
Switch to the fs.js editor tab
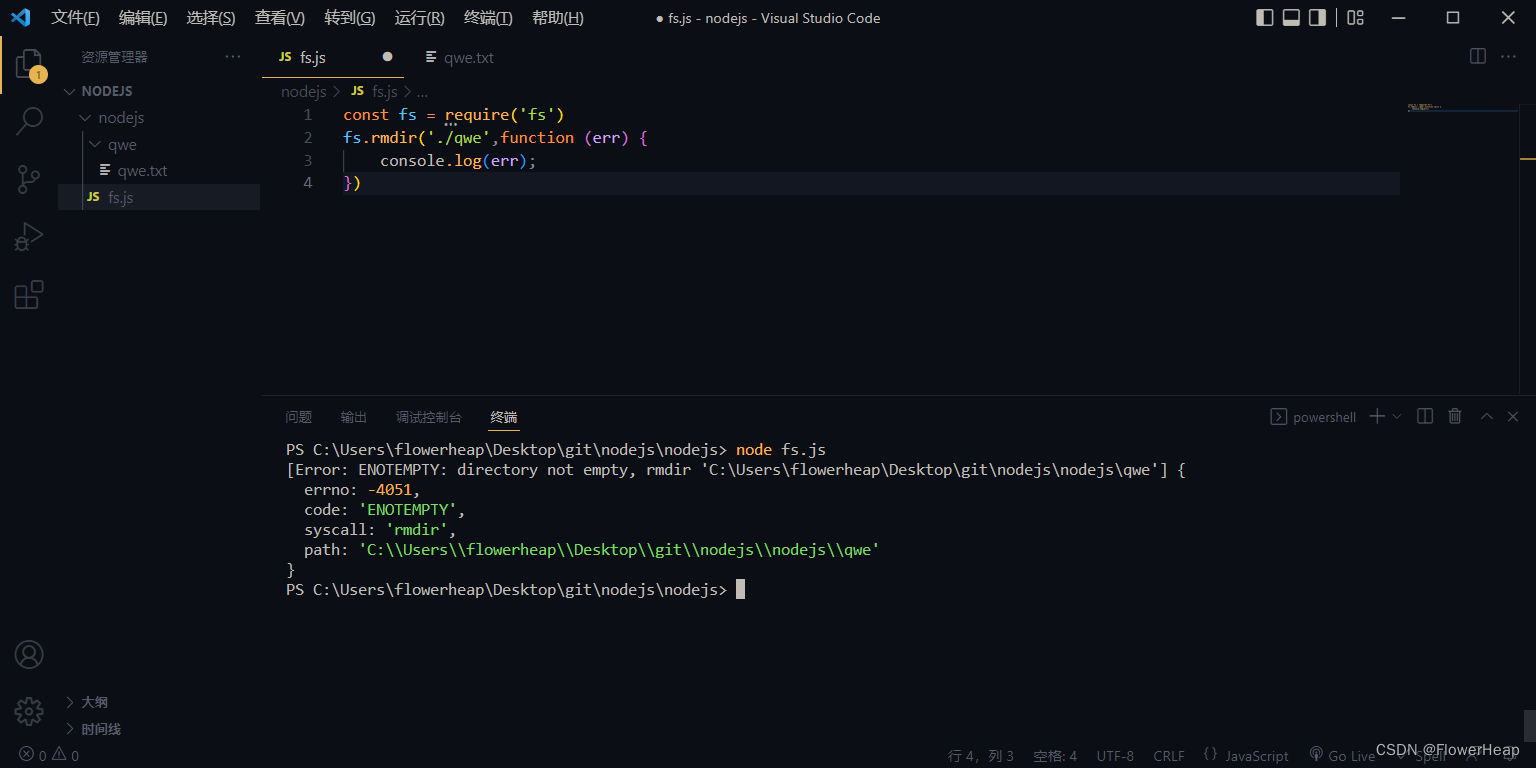click(x=333, y=57)
